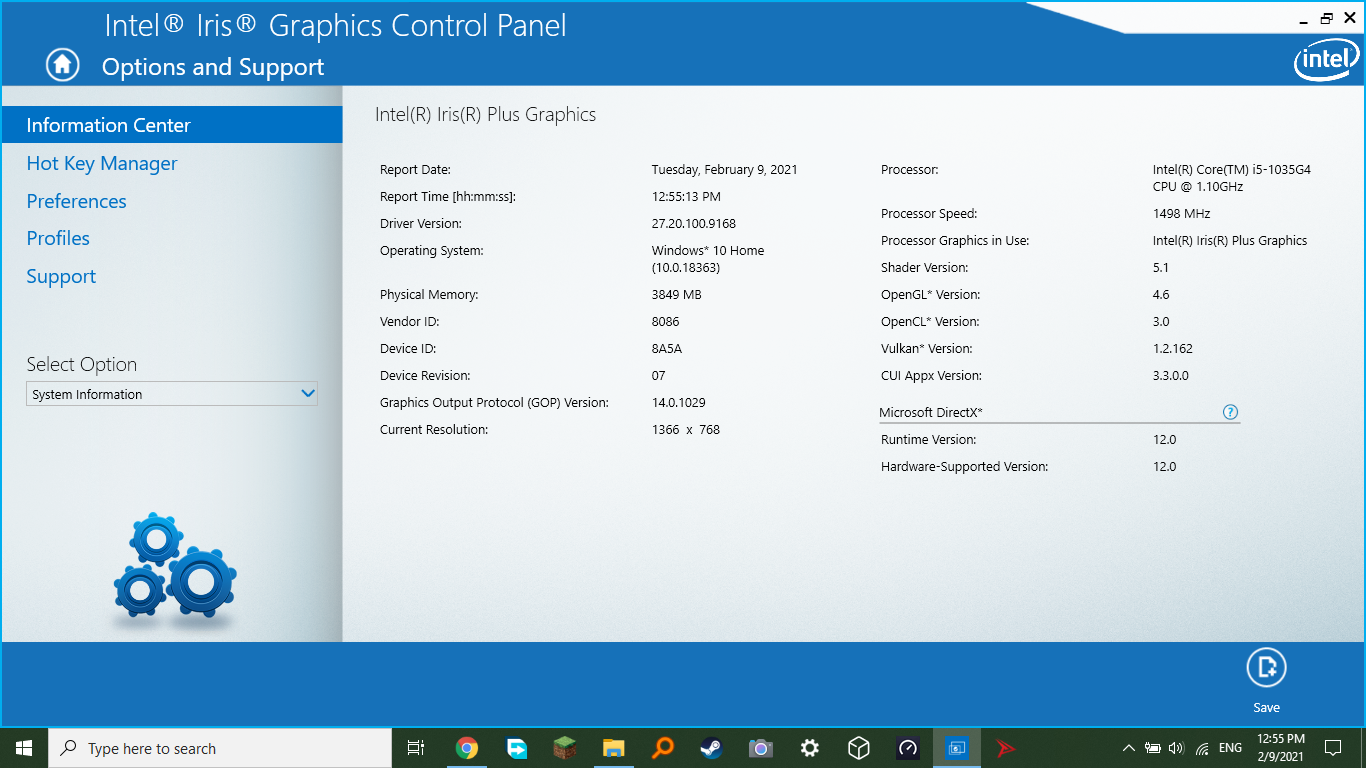Click the Vendor ID value 8086

[665, 322]
